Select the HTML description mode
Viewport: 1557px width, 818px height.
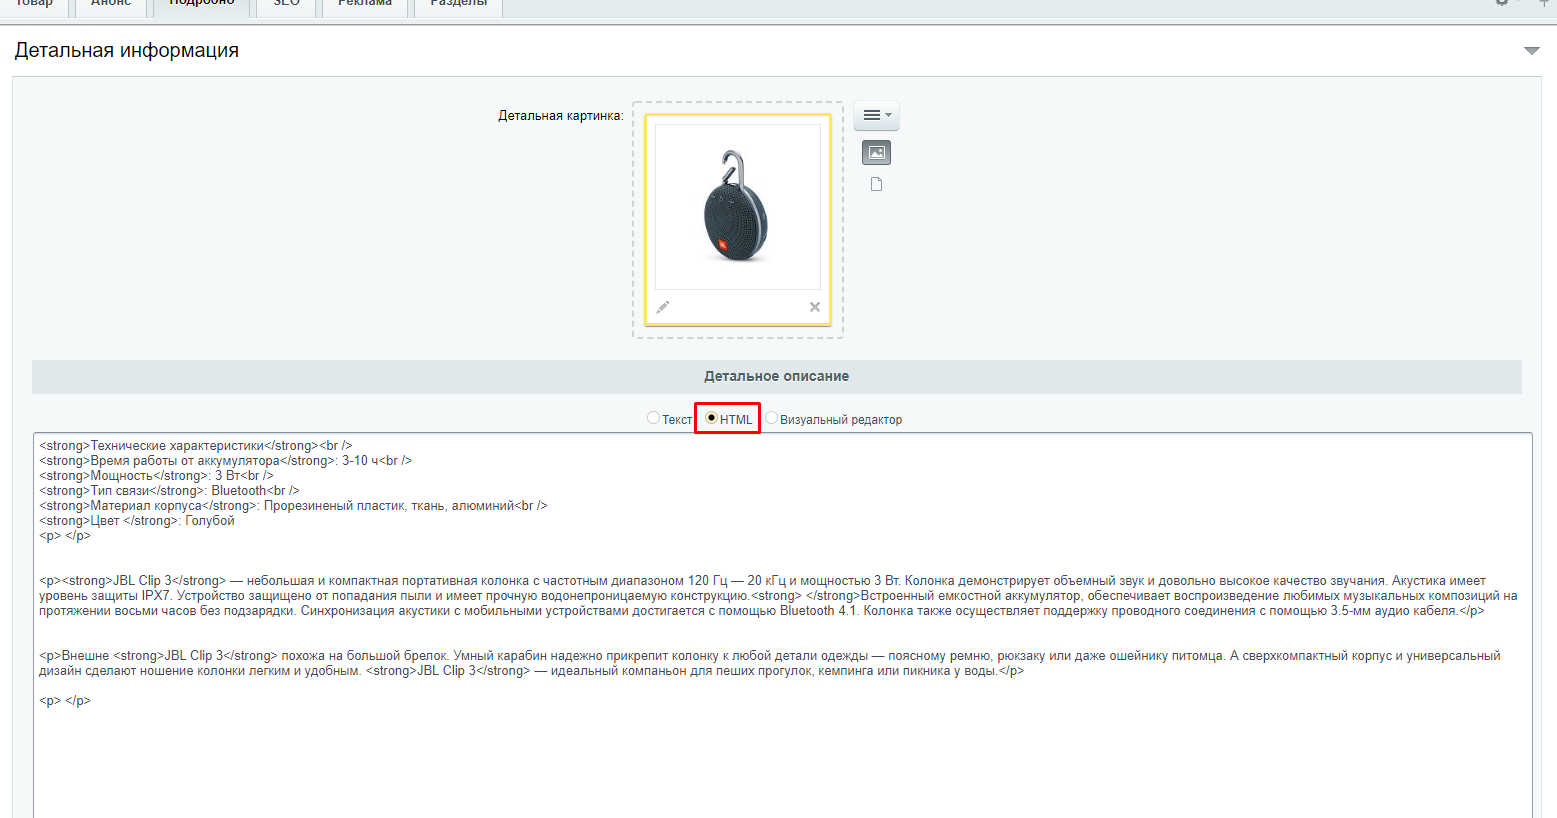pos(711,418)
